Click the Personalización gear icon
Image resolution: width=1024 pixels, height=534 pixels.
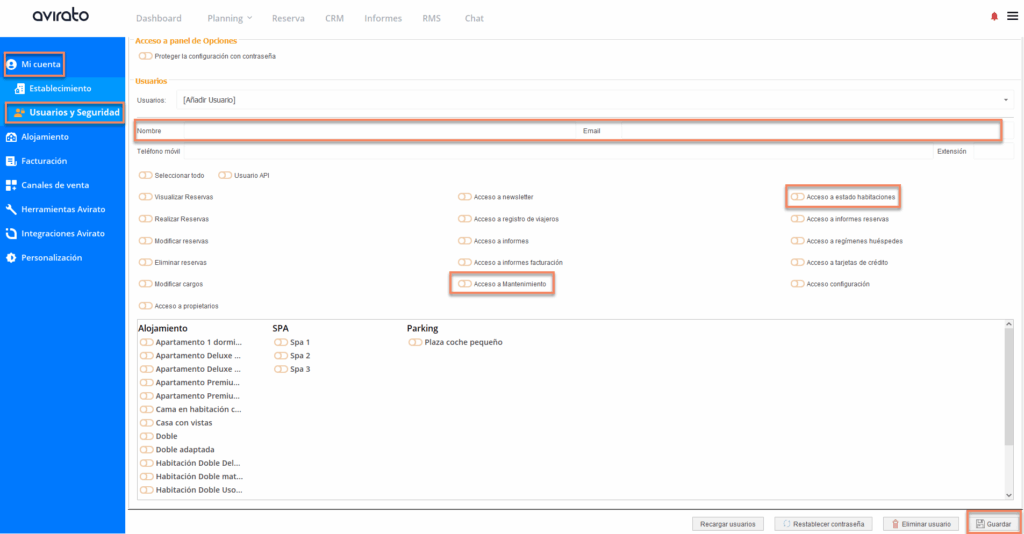11,258
